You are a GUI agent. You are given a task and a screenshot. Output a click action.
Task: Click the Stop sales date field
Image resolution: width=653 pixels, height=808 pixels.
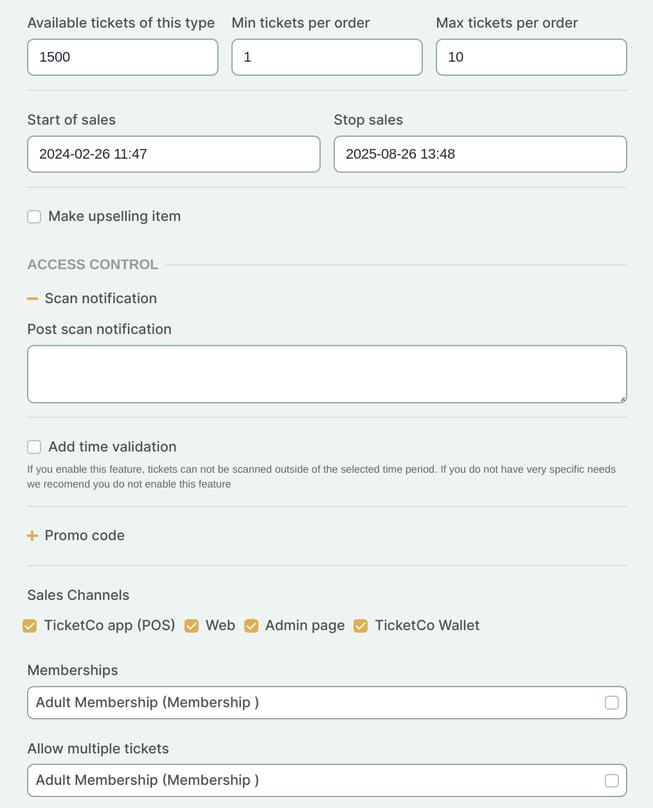point(480,154)
